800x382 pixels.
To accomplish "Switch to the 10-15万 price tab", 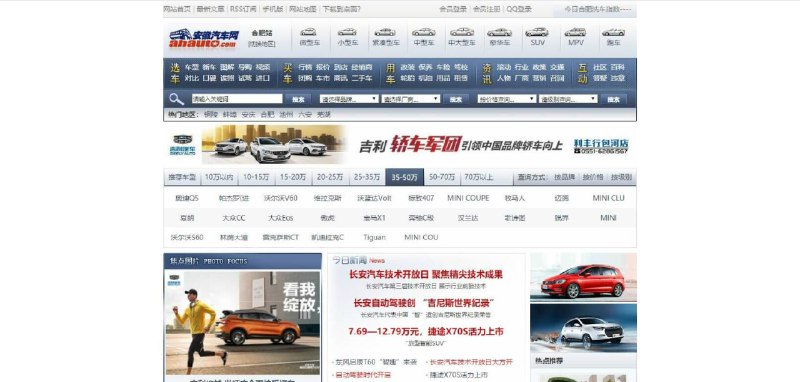I will pos(256,177).
